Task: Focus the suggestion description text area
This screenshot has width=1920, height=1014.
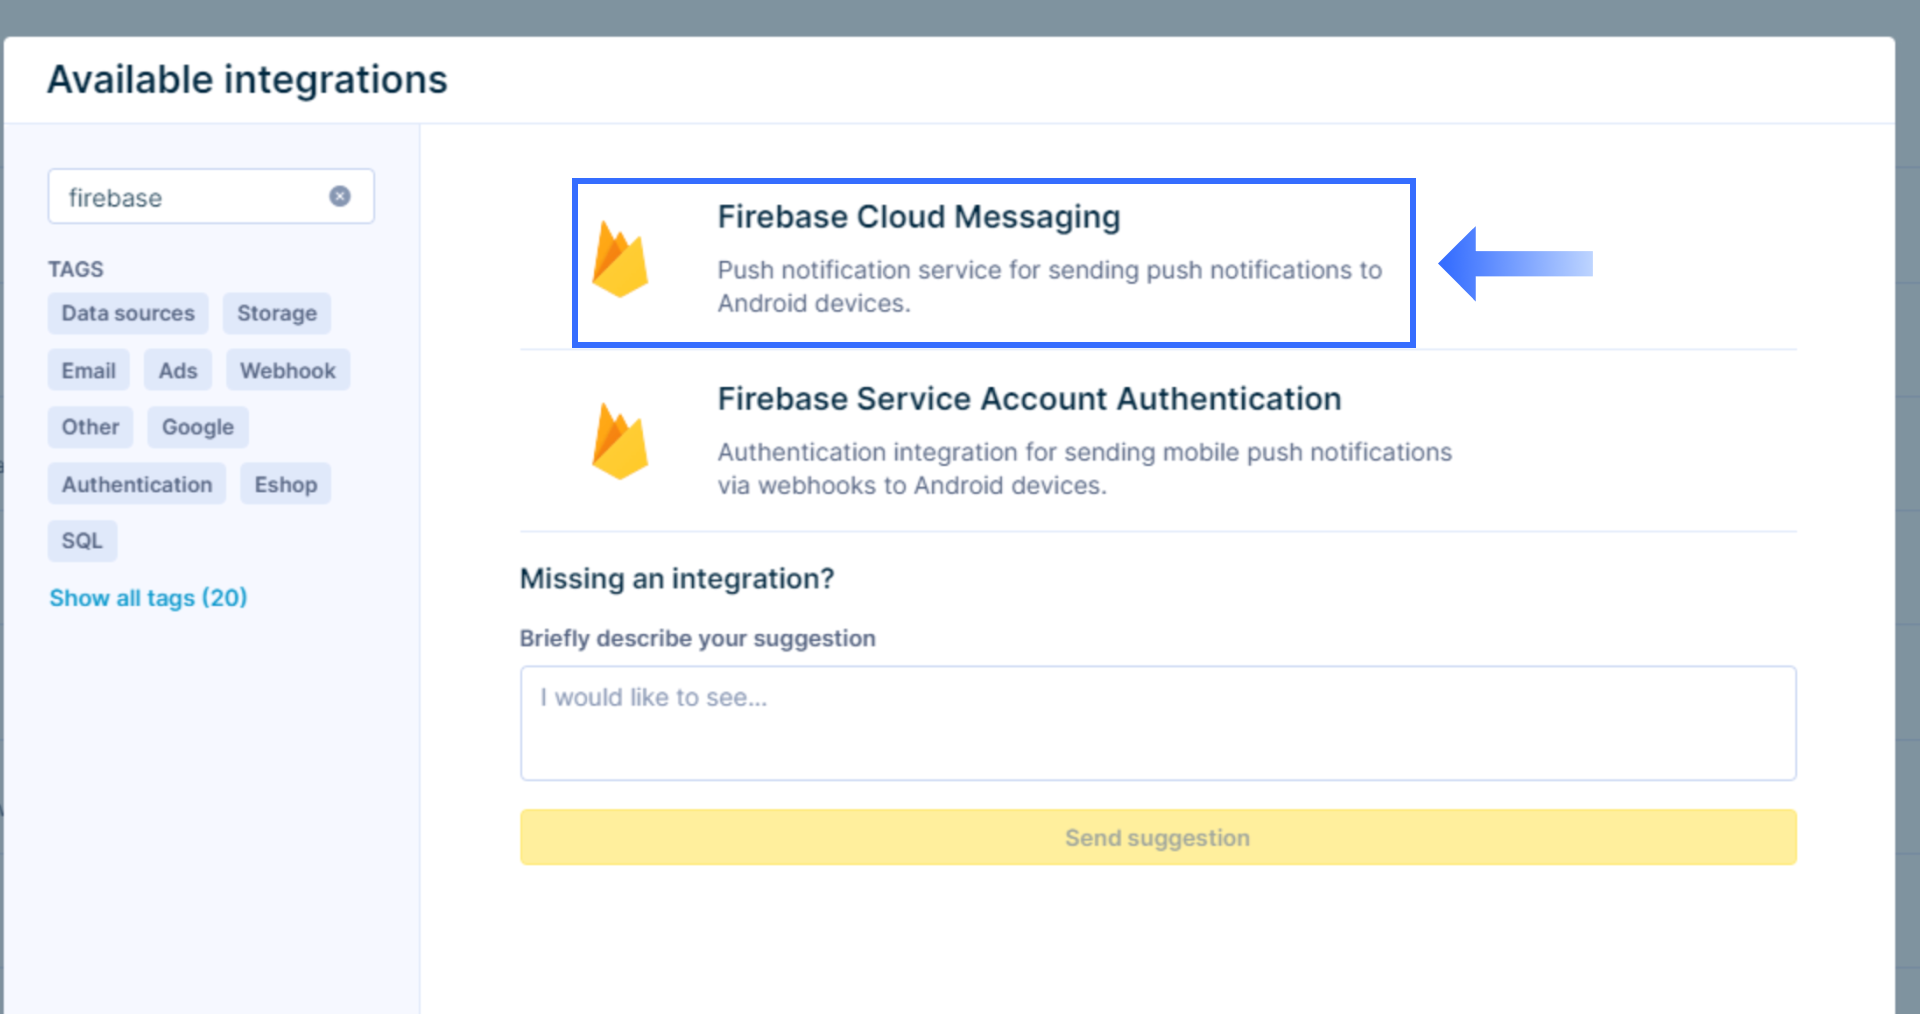Action: 1157,723
